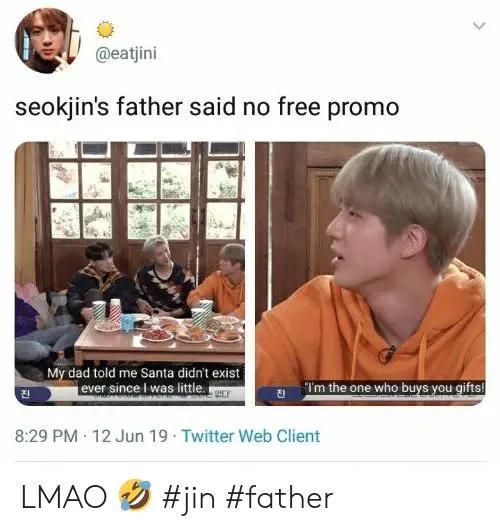Open the #jin hashtag
Screen dimensions: 500x531
click(189, 498)
